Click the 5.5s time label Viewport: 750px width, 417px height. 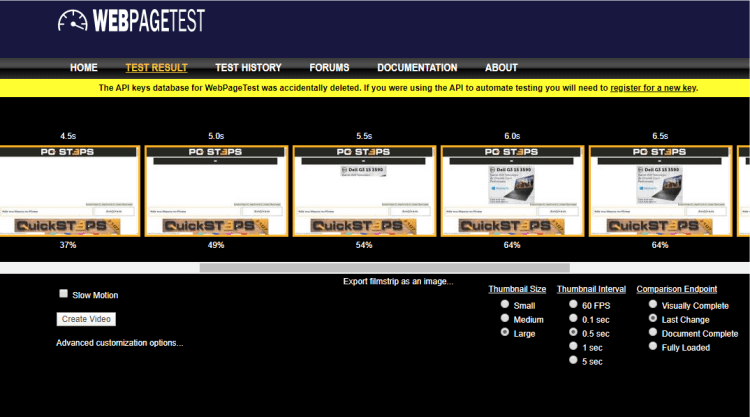[x=364, y=136]
